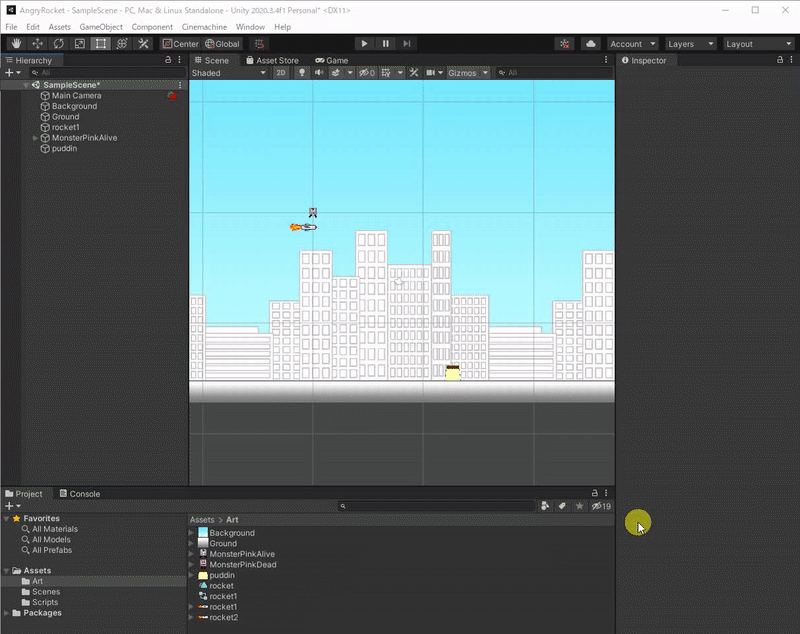
Task: Select the Move tool
Action: click(37, 44)
